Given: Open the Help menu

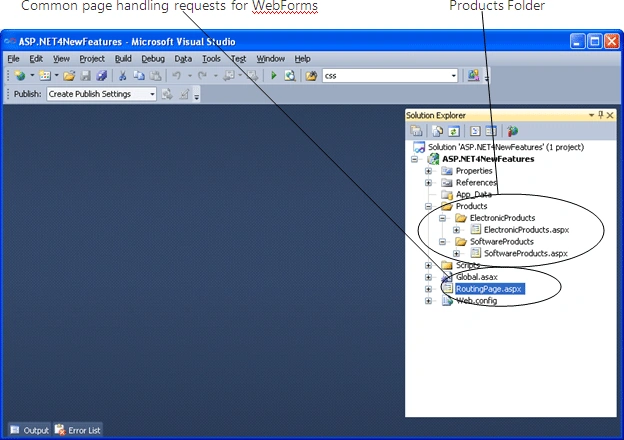Looking at the screenshot, I should tap(302, 59).
